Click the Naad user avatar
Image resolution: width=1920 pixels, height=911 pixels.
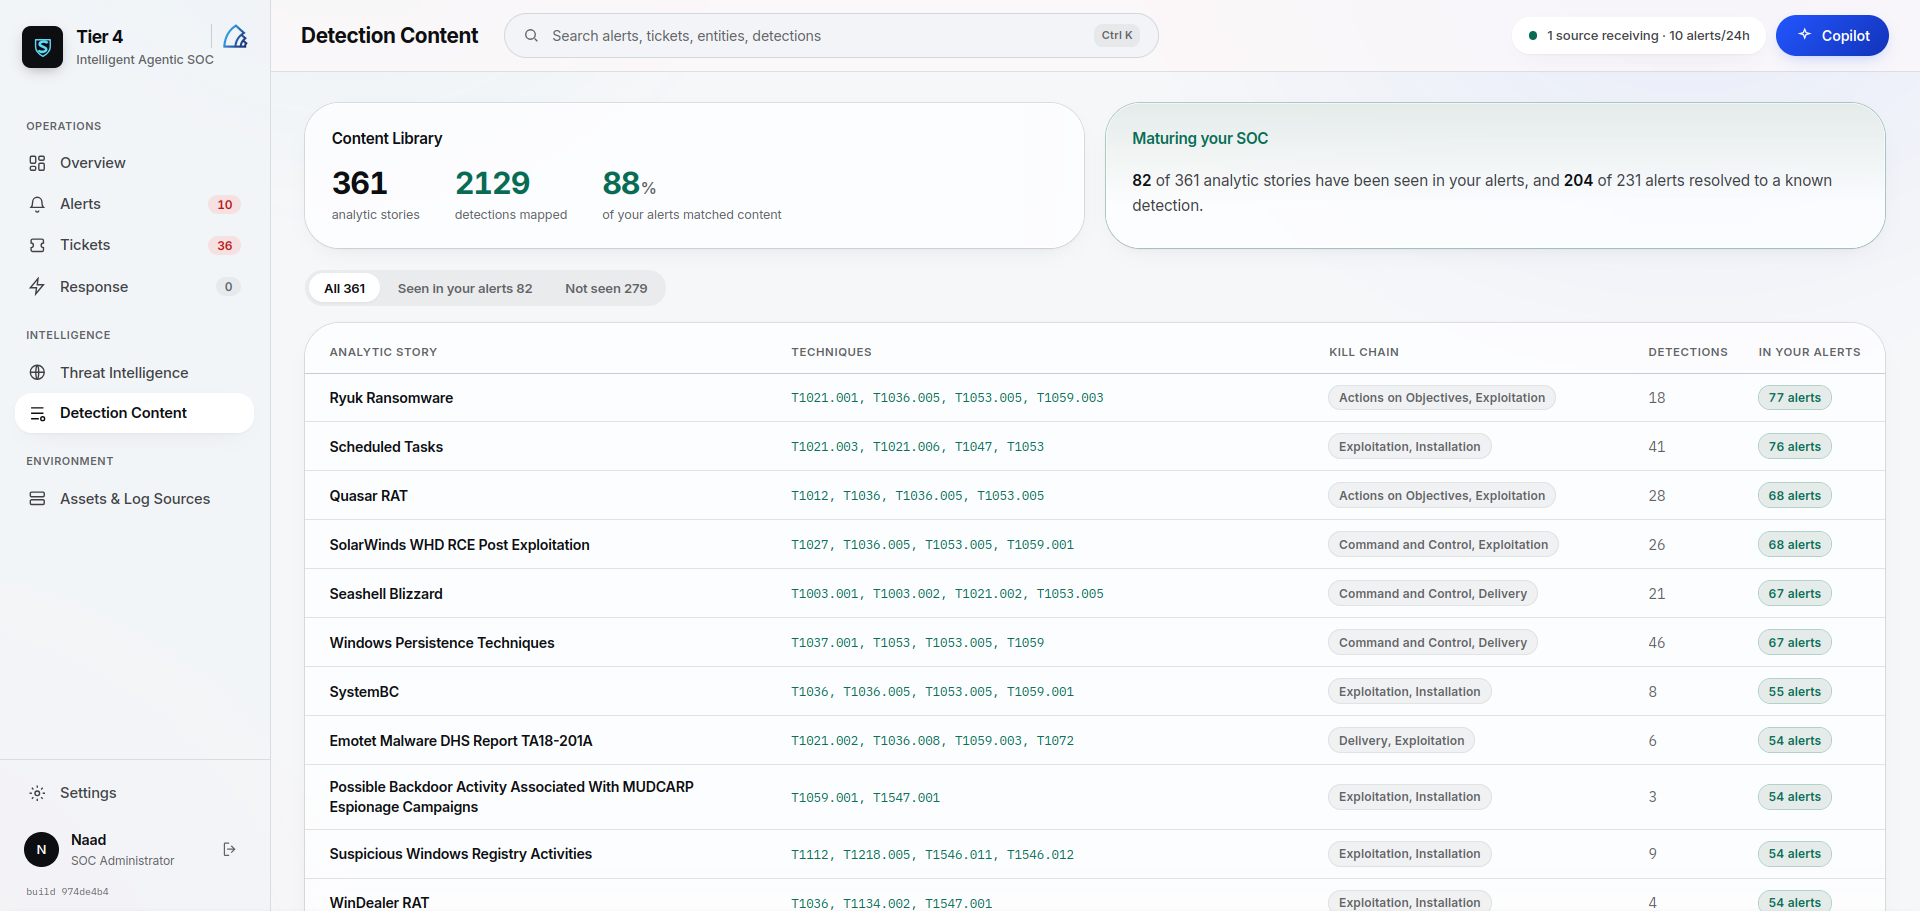41,849
